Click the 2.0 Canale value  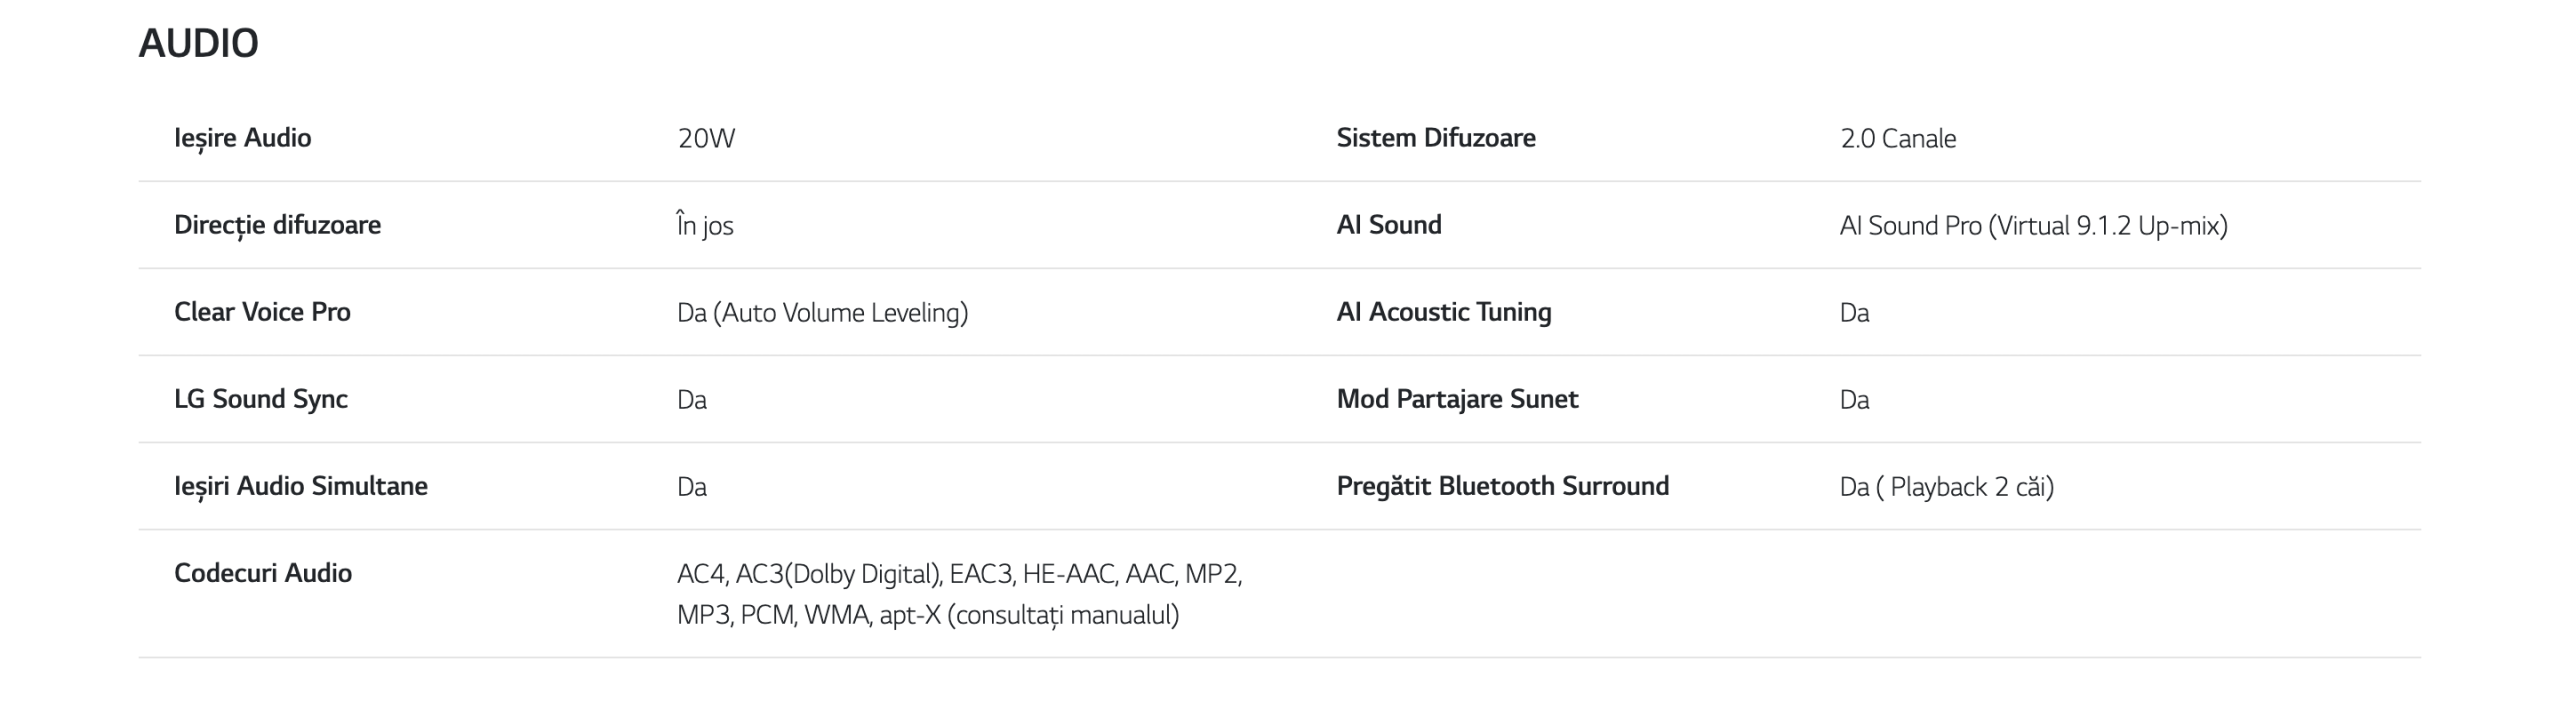pyautogui.click(x=1898, y=138)
